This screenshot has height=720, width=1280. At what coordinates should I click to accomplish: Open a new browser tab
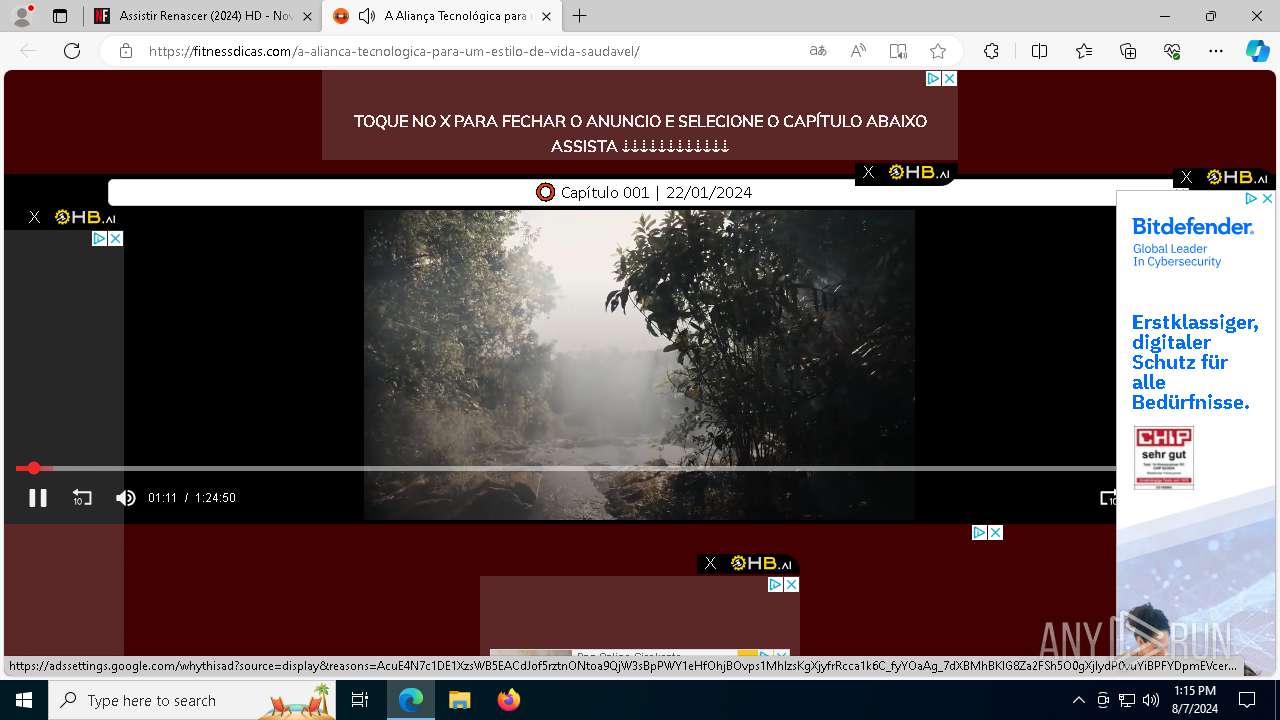580,16
